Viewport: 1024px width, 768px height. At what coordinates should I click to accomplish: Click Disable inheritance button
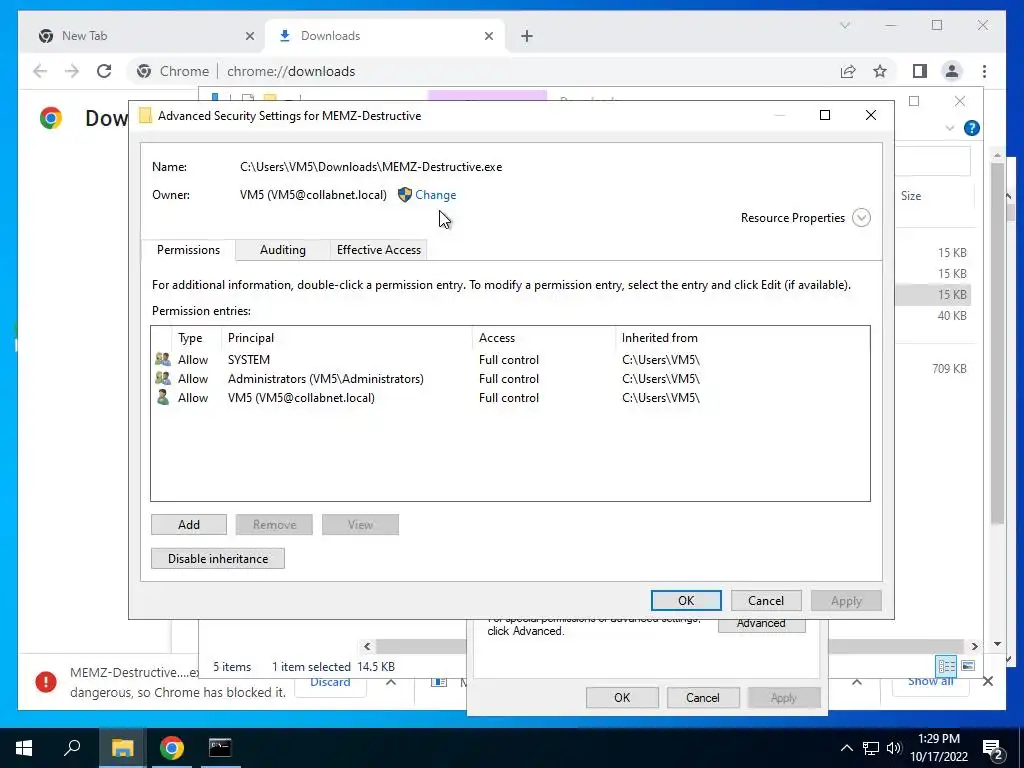coord(217,558)
